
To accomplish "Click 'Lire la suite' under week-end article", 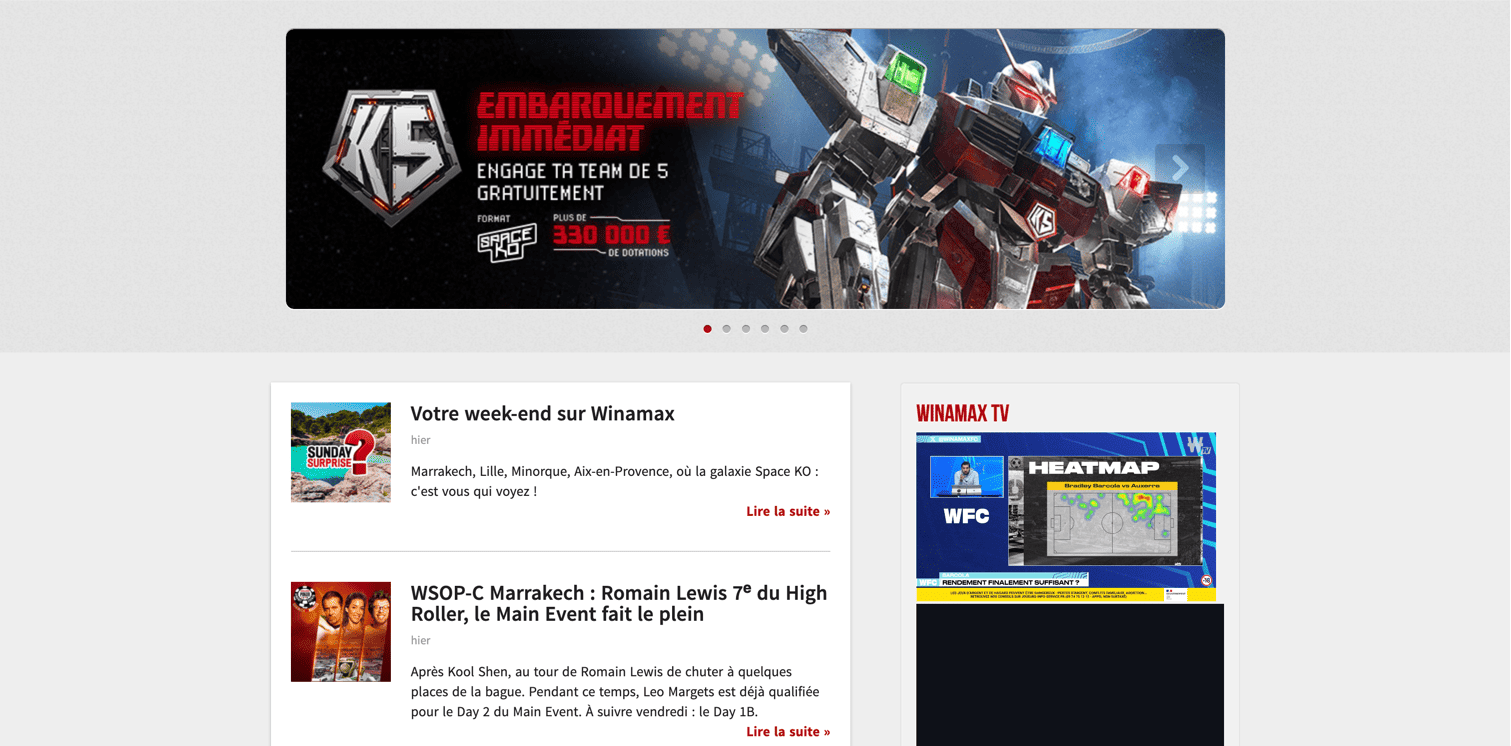I will coord(788,511).
